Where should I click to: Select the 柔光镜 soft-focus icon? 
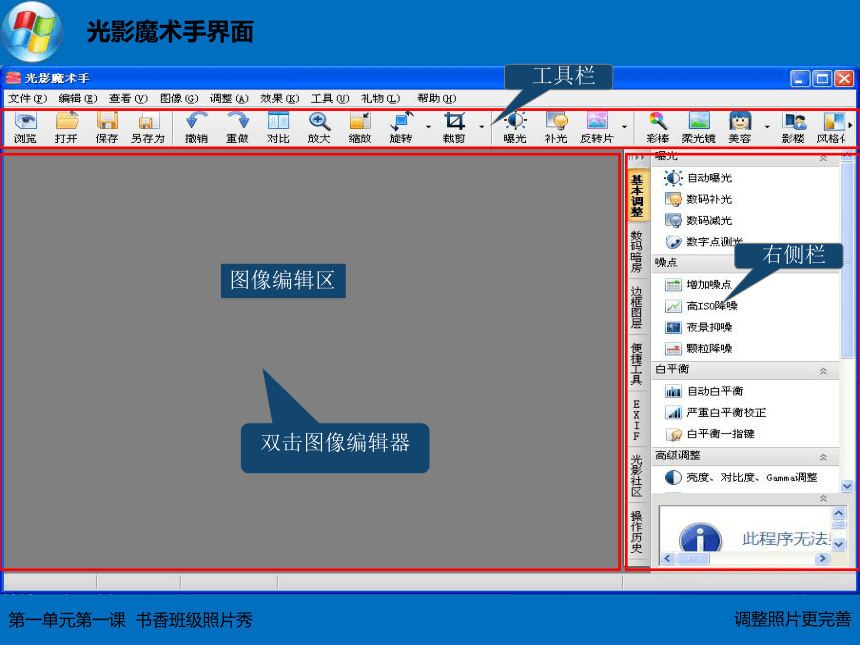(x=699, y=127)
